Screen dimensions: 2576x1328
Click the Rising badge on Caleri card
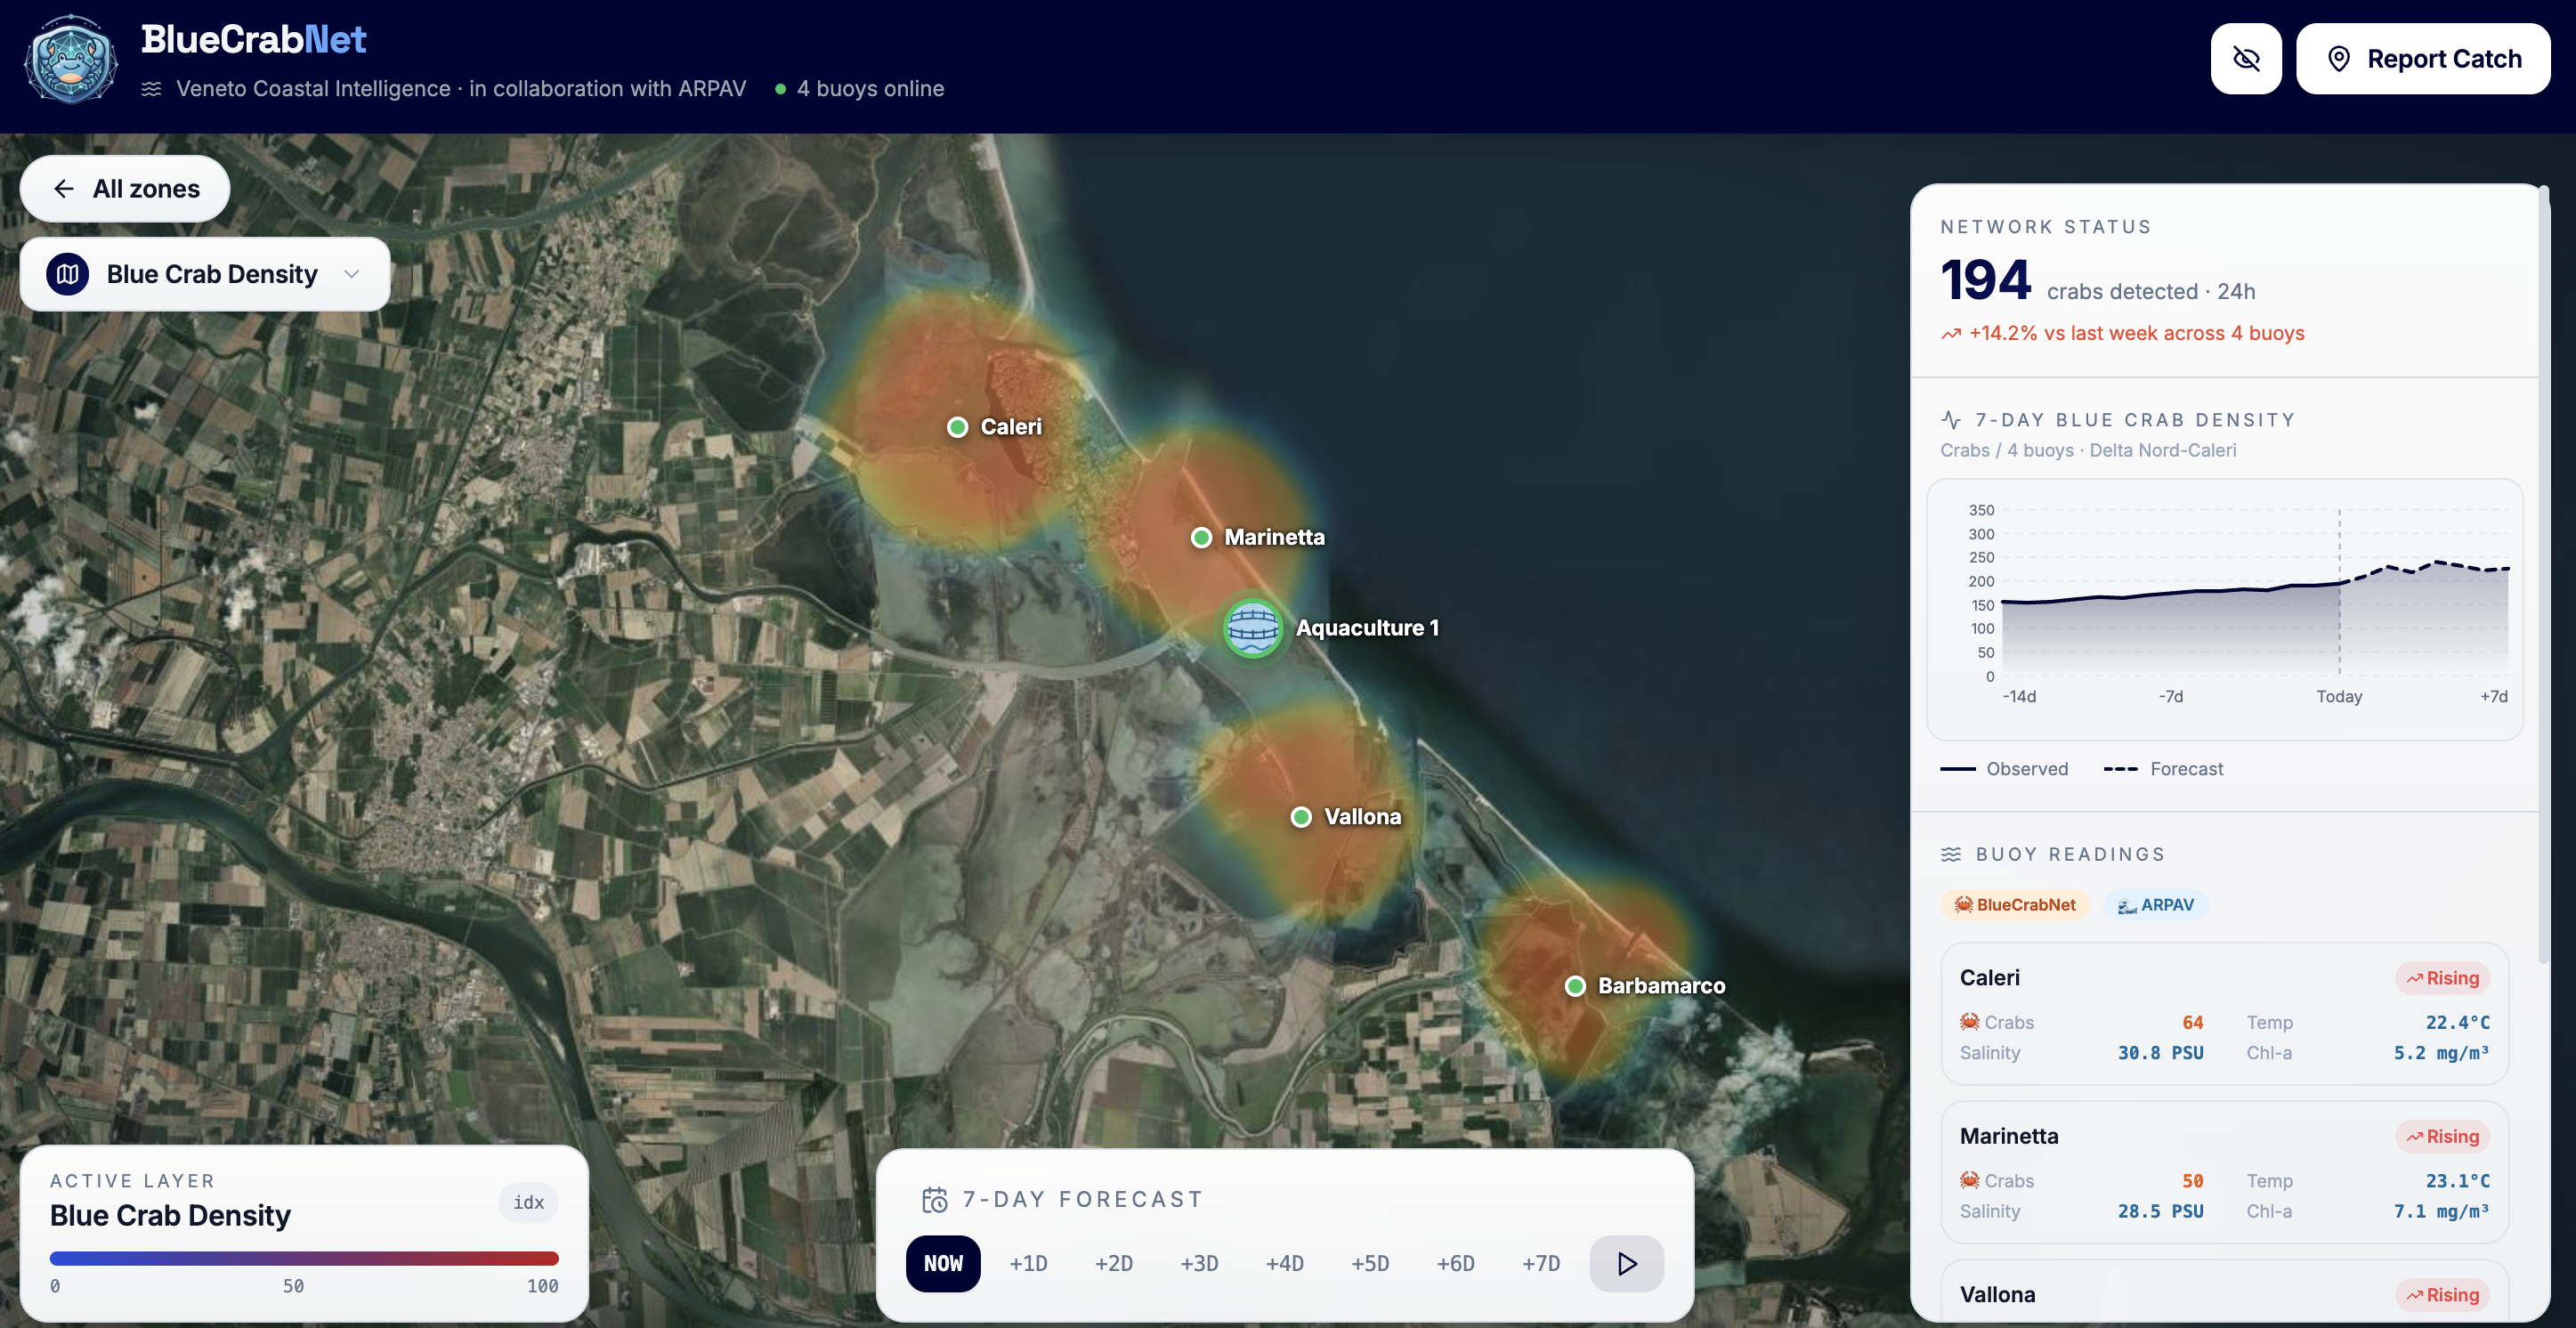tap(2442, 978)
